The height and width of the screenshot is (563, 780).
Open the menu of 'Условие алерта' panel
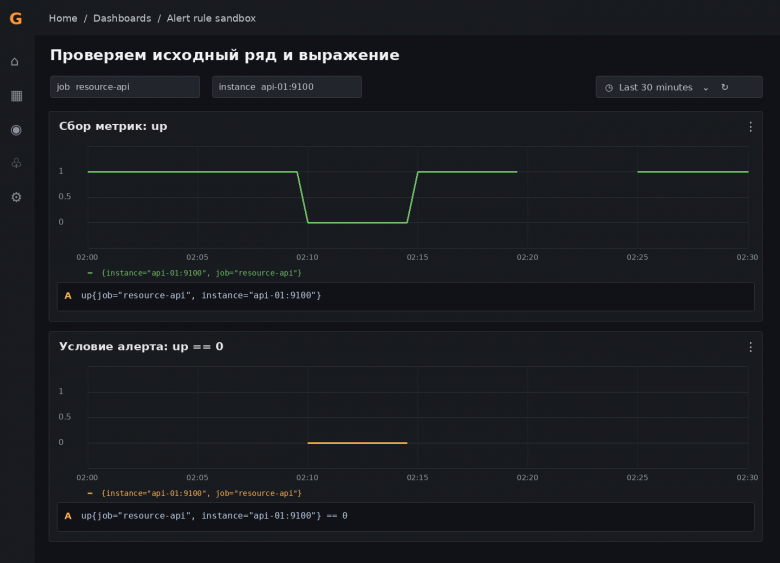click(x=750, y=347)
